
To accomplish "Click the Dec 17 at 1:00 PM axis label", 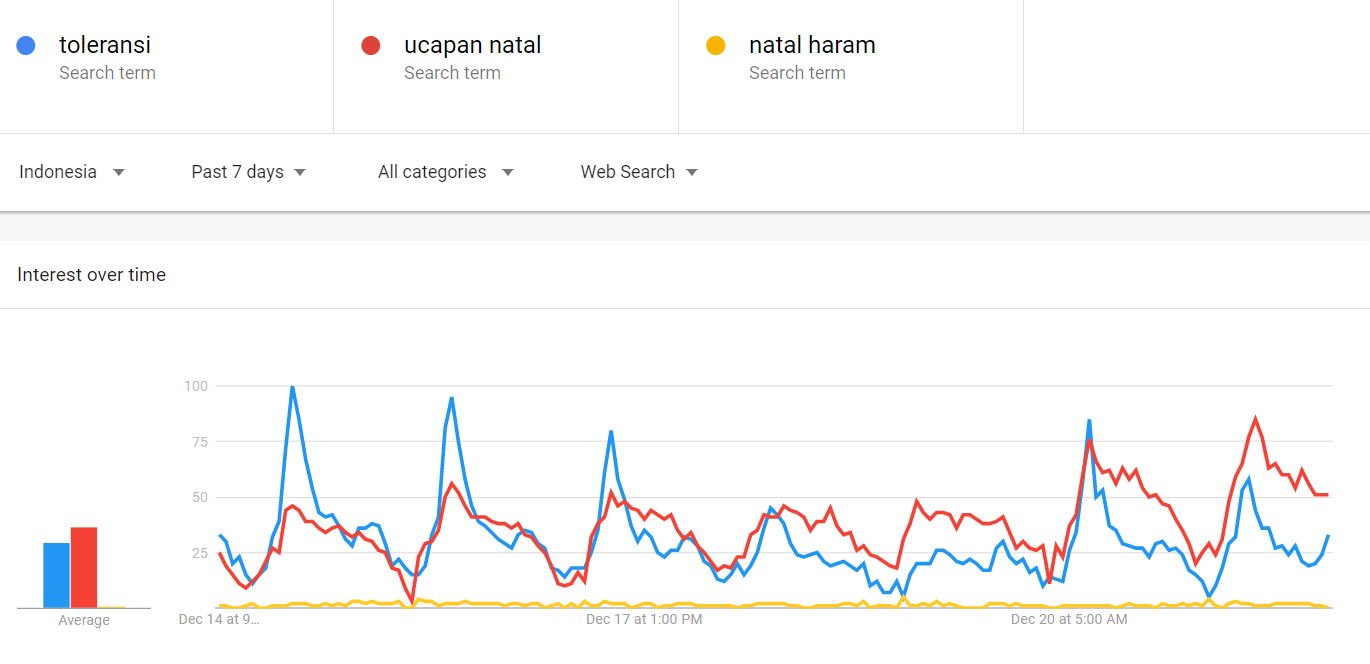I will (644, 620).
